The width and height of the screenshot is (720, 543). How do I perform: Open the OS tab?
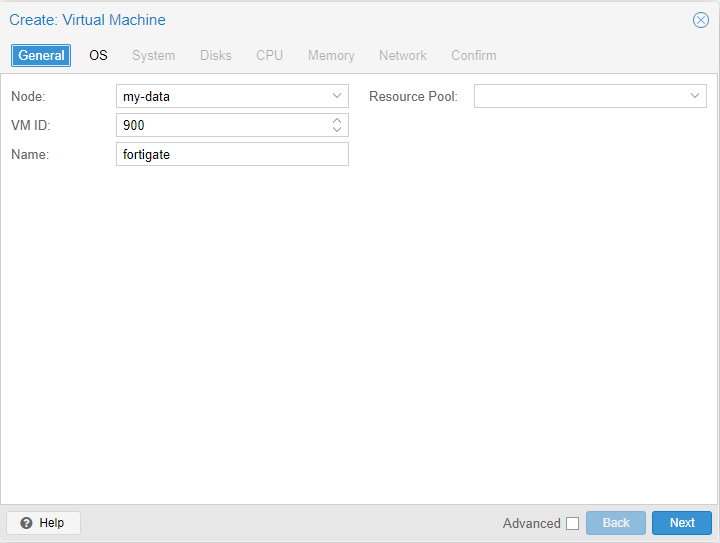click(x=98, y=56)
